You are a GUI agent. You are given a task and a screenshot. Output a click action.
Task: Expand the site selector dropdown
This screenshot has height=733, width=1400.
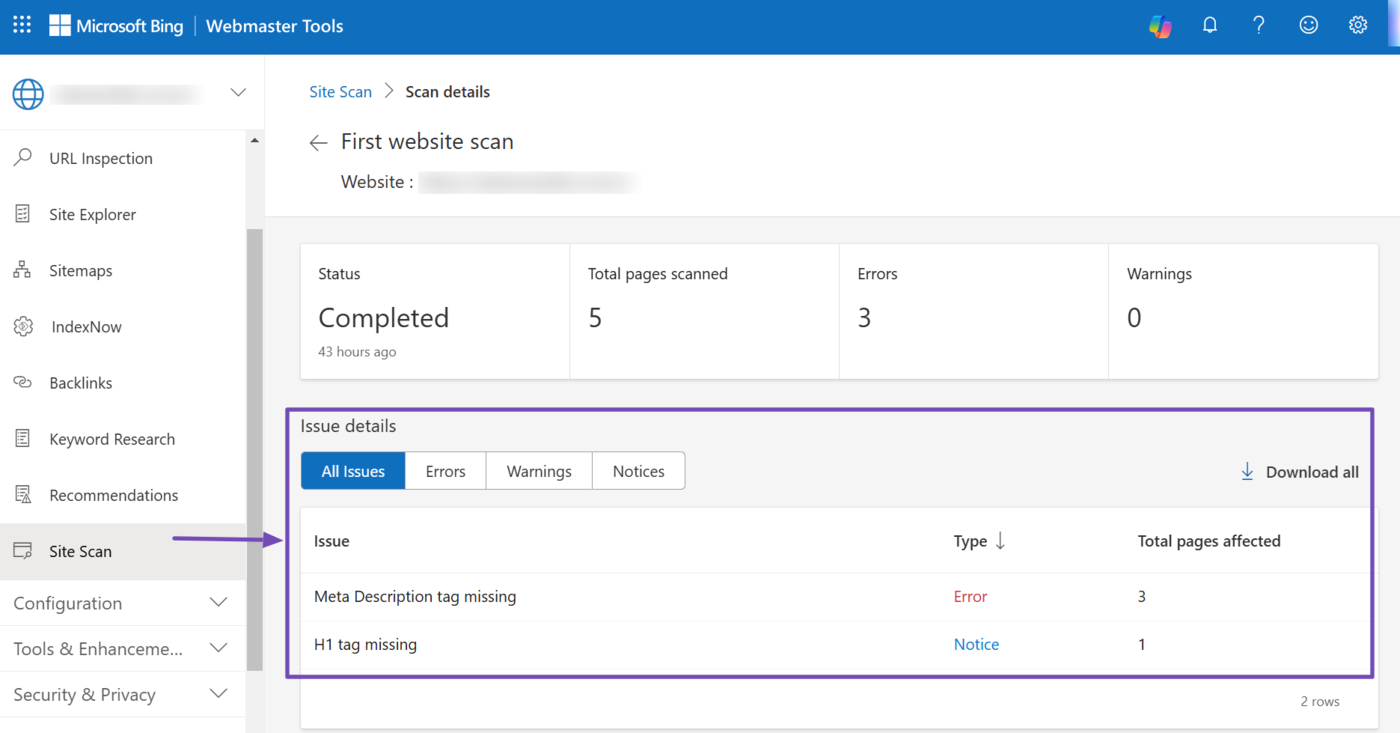tap(238, 93)
